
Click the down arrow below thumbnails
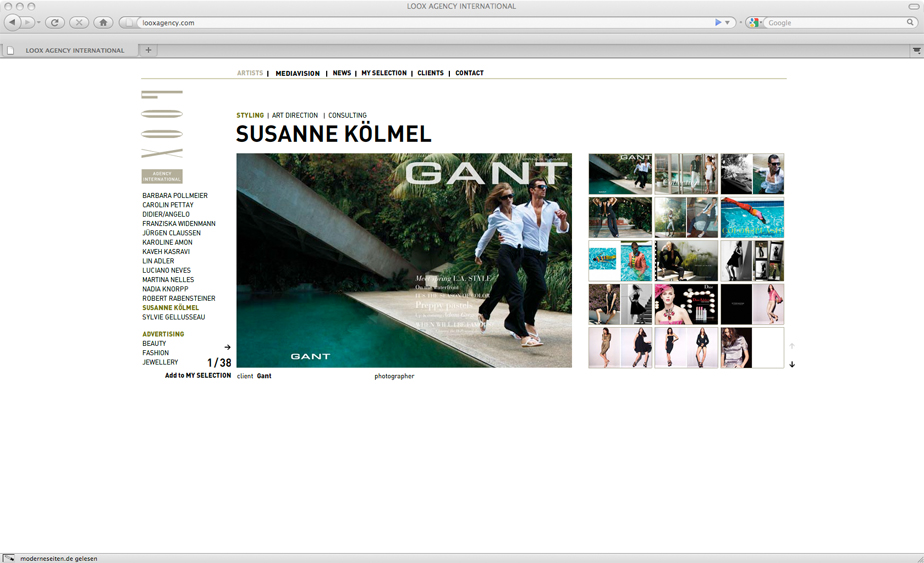pyautogui.click(x=792, y=364)
